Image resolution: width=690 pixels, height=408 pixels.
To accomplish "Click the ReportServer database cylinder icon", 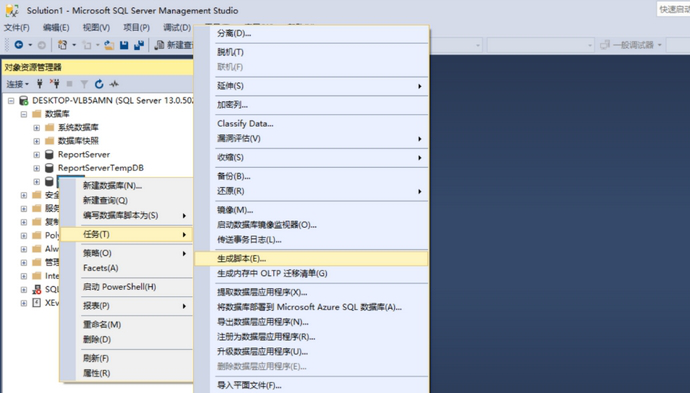I will (49, 154).
